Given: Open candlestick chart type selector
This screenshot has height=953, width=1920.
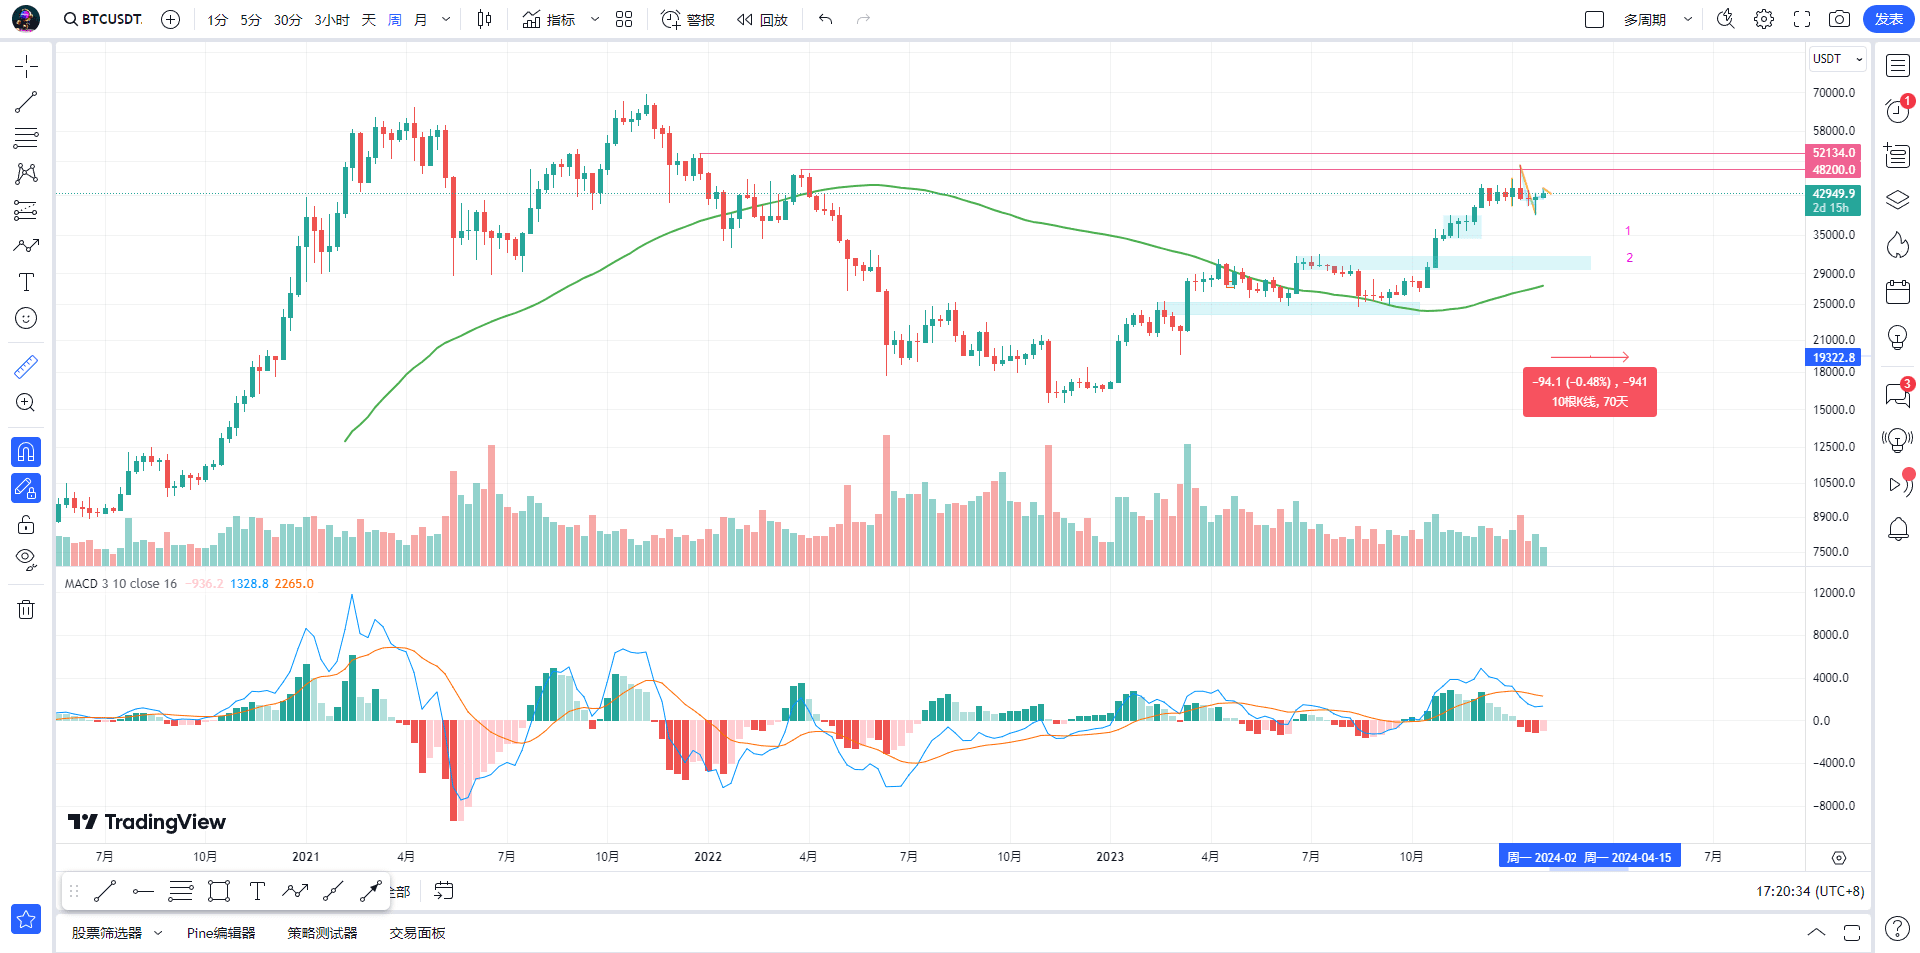Looking at the screenshot, I should pyautogui.click(x=485, y=19).
